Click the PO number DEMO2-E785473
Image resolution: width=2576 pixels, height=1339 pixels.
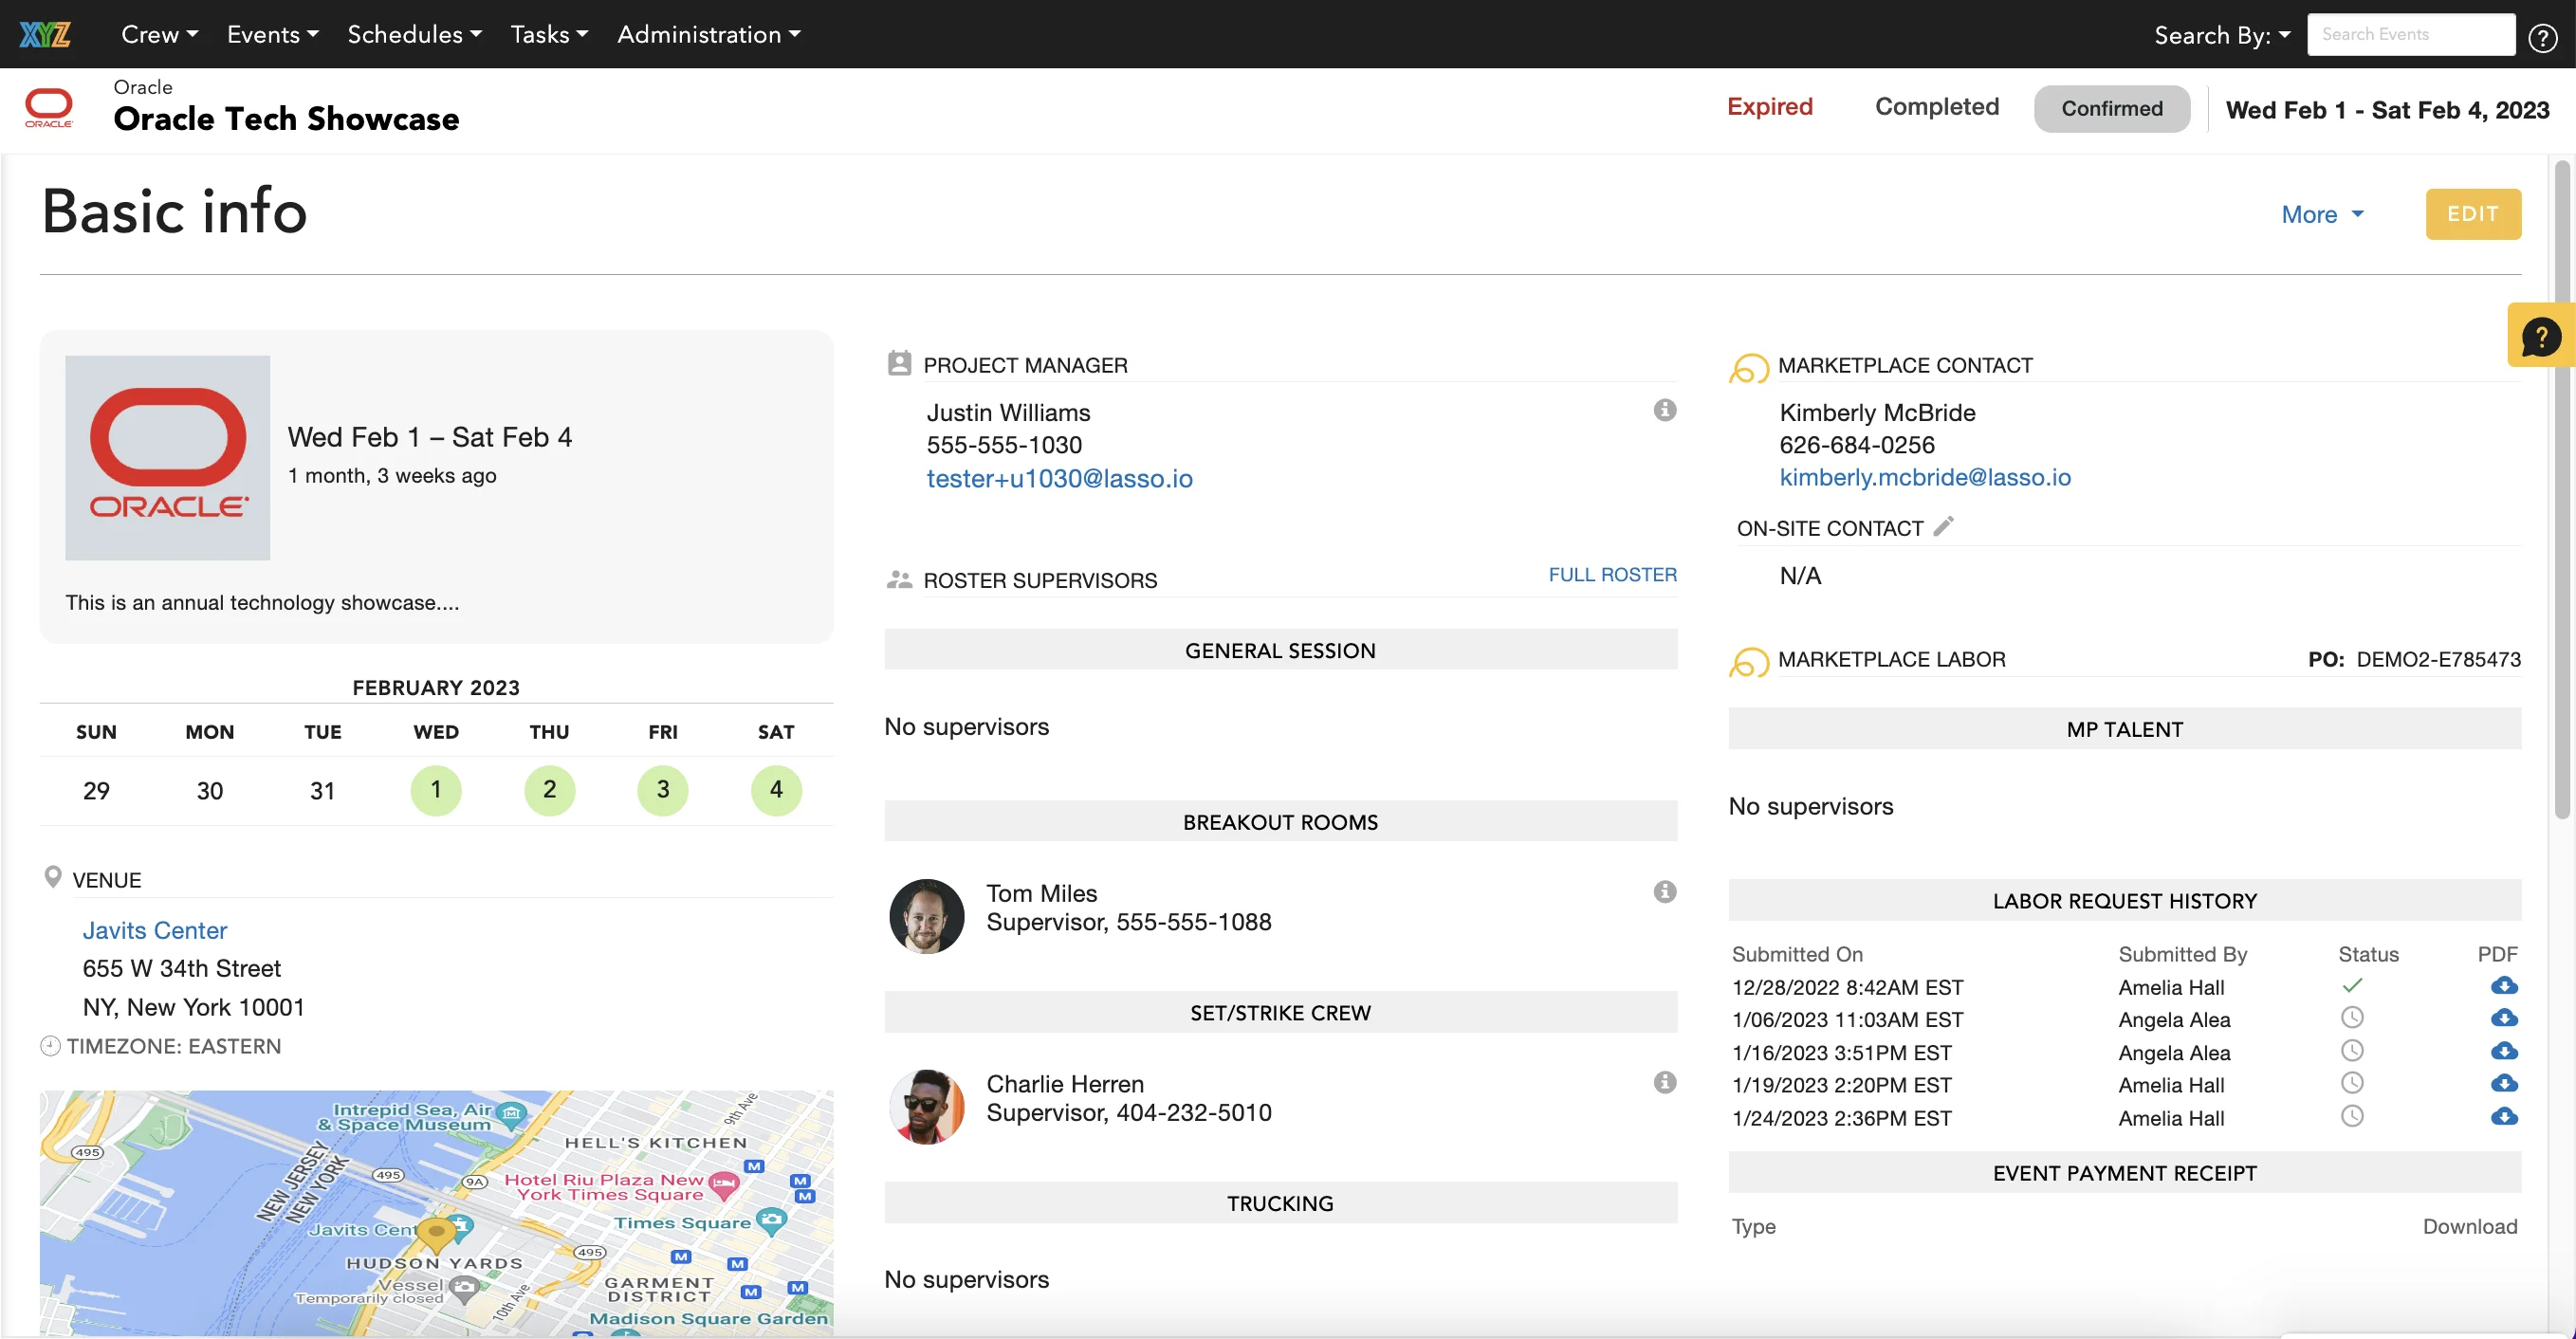pos(2438,659)
